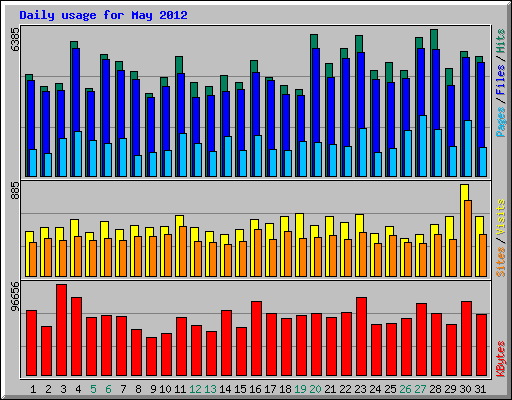Screen dimensions: 512x400
Task: Select the shortest red KBytes bar on day 9
Action: (152, 357)
